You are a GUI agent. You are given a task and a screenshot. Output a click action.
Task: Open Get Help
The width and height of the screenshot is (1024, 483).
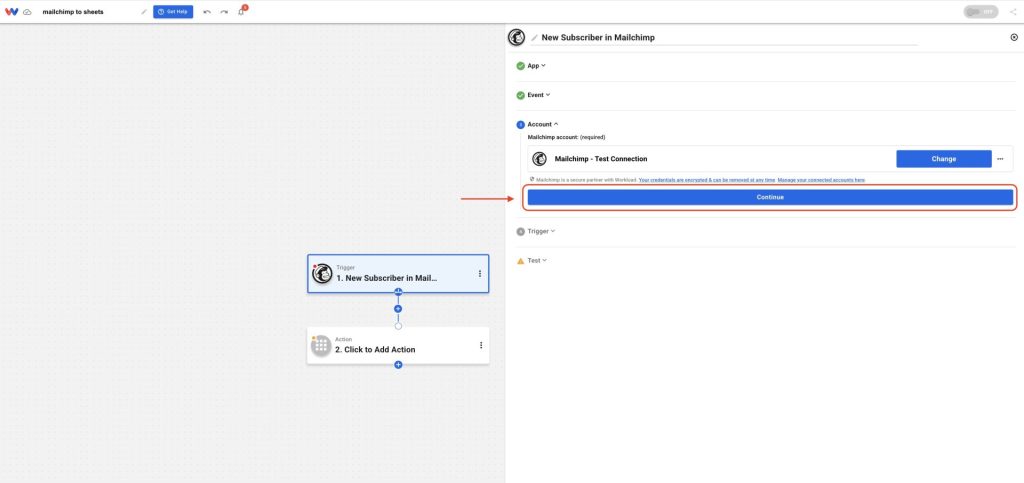click(173, 12)
